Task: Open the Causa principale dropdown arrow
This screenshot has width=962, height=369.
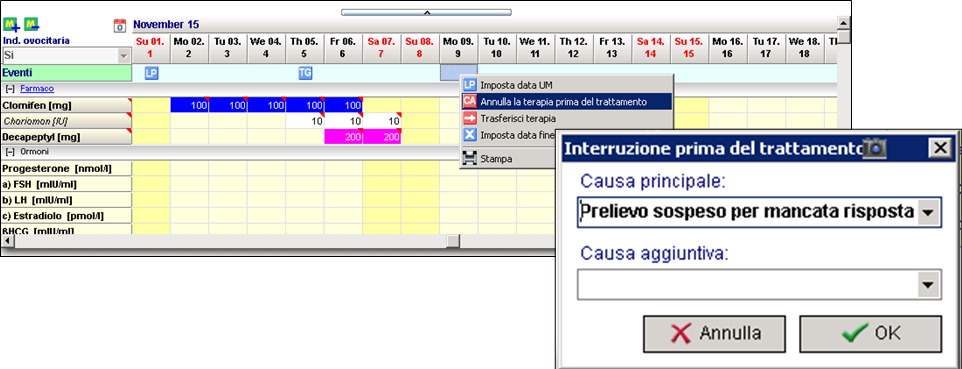Action: coord(928,212)
